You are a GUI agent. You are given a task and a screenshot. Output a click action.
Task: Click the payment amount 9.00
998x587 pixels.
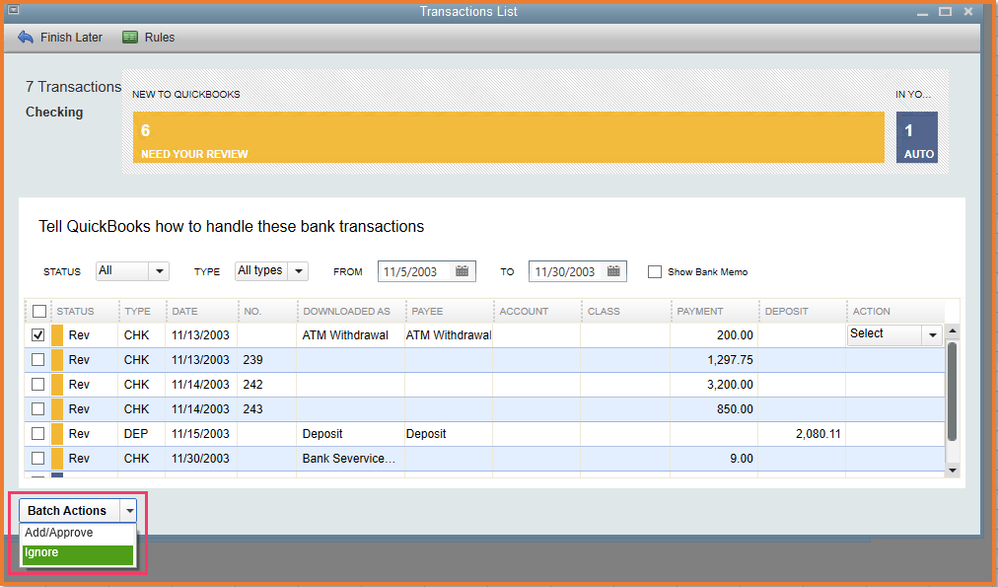click(741, 458)
